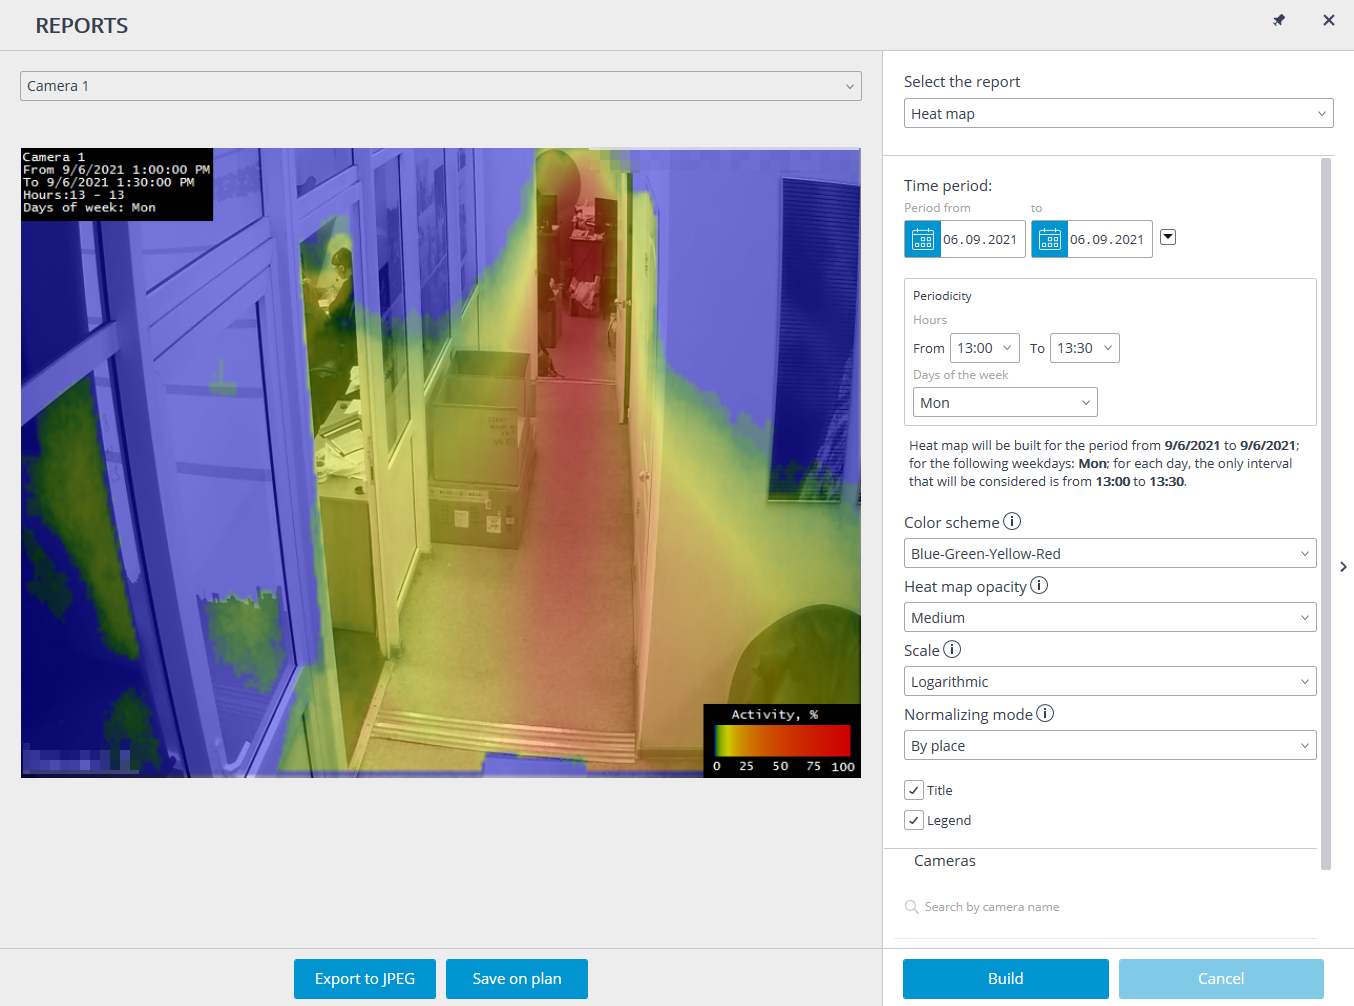This screenshot has width=1354, height=1006.
Task: Open the Heat map report type dropdown
Action: (1119, 113)
